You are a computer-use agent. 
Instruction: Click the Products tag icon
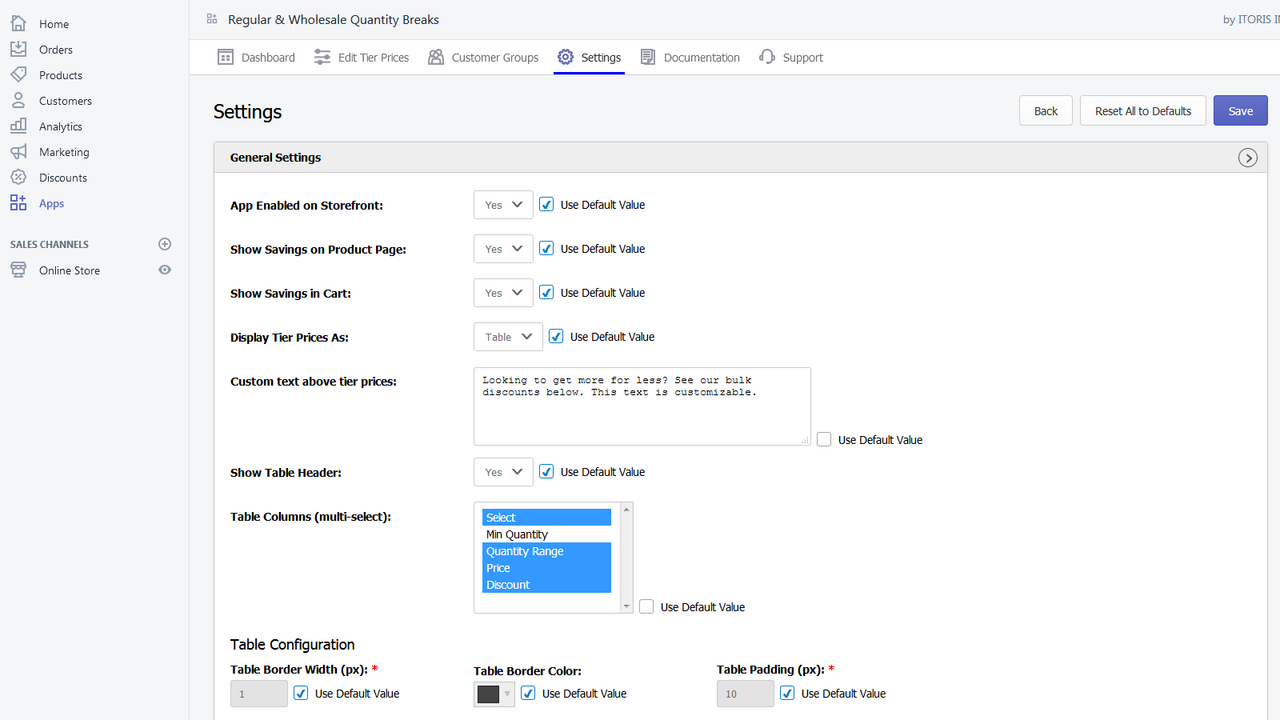coord(18,75)
